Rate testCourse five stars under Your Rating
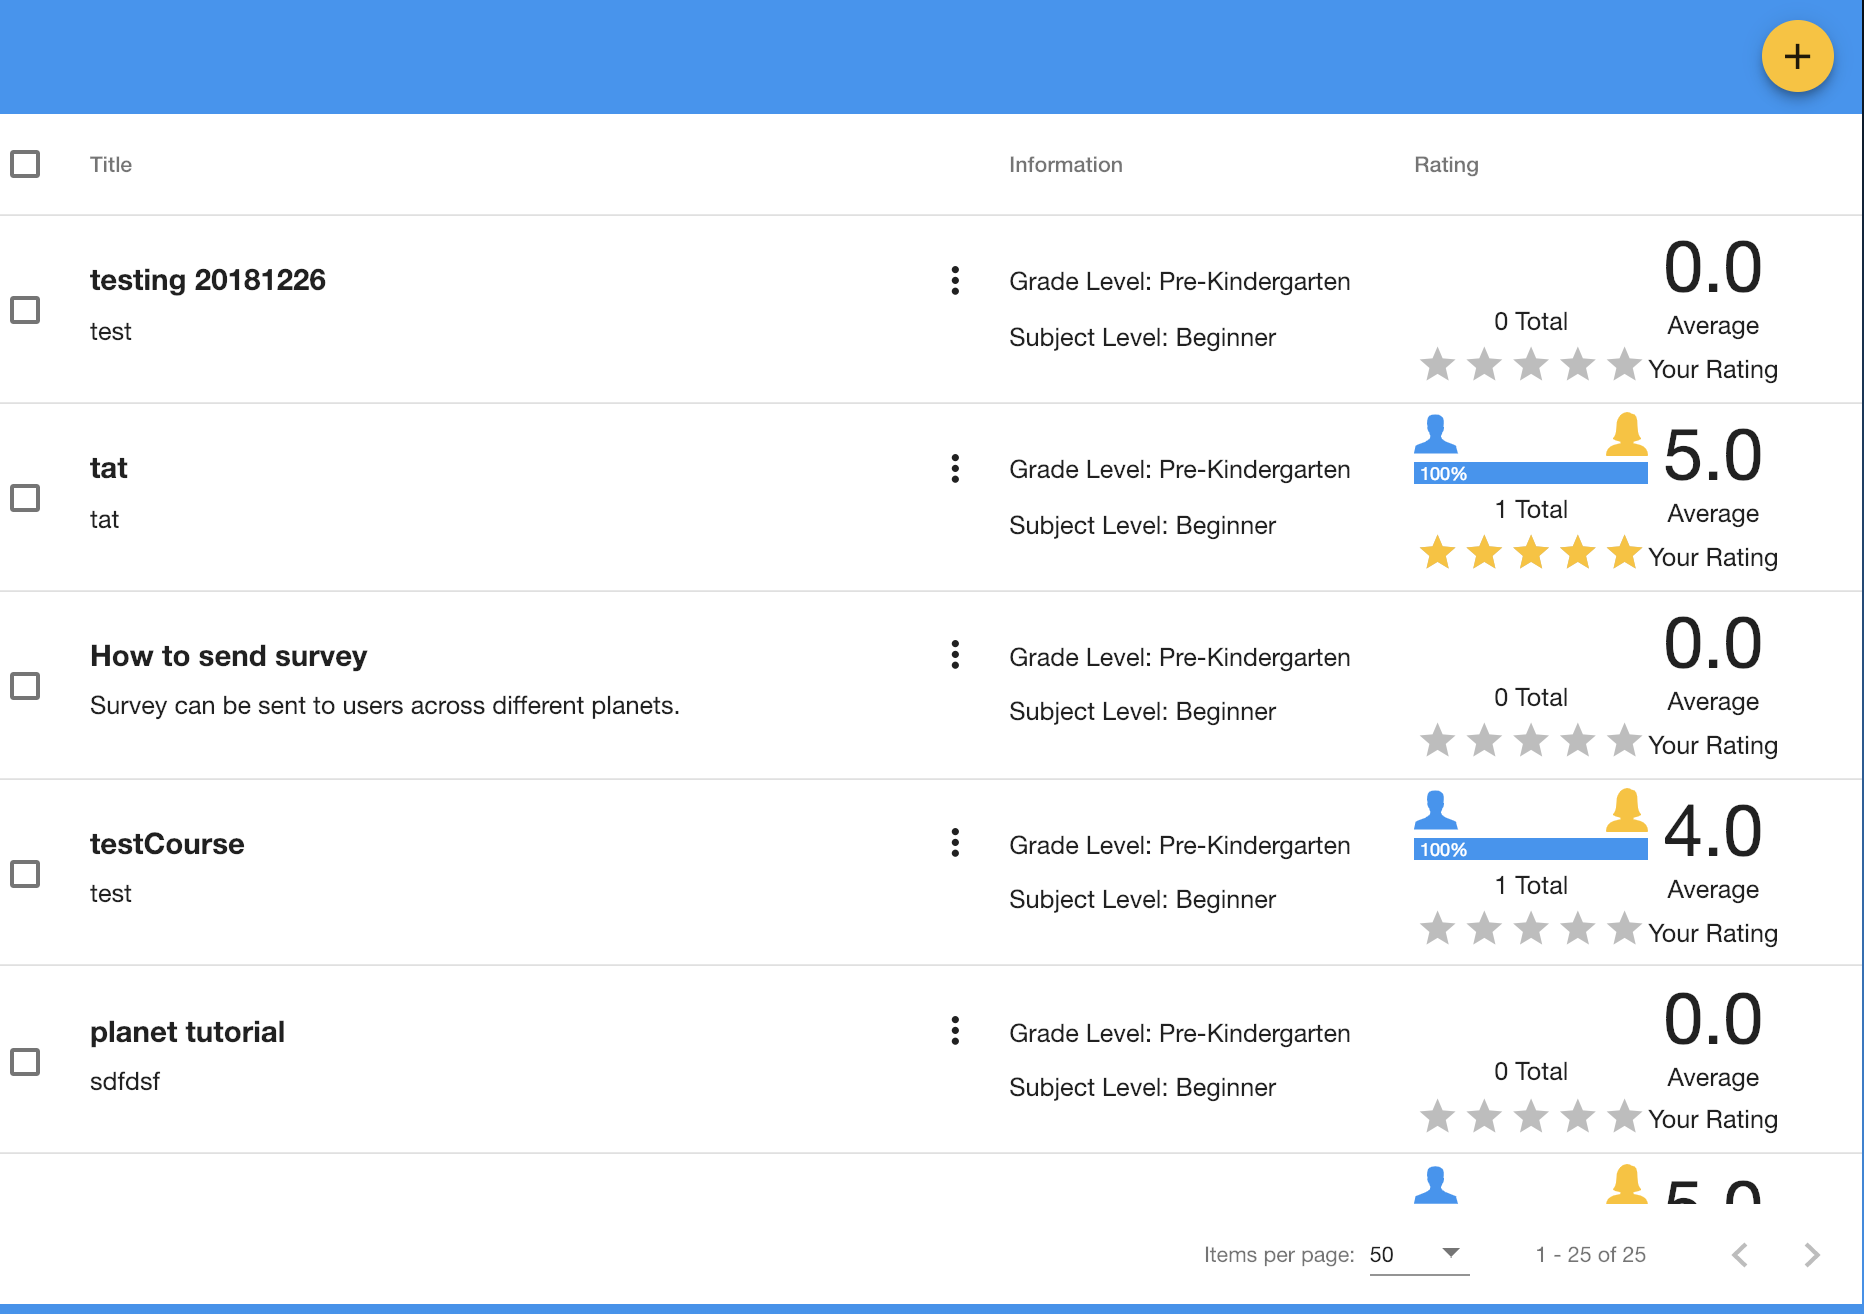 [x=1624, y=929]
